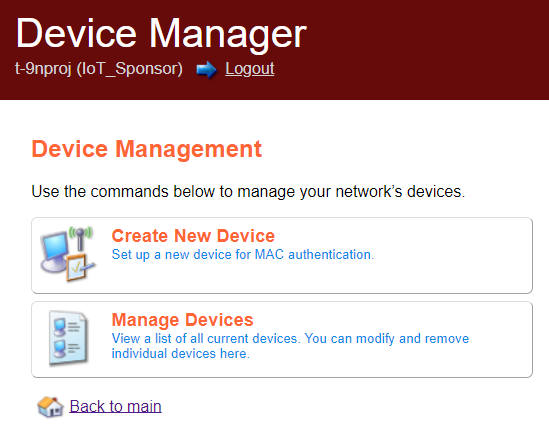The width and height of the screenshot is (549, 425).
Task: Click the computer with antenna icon
Action: coord(67,254)
